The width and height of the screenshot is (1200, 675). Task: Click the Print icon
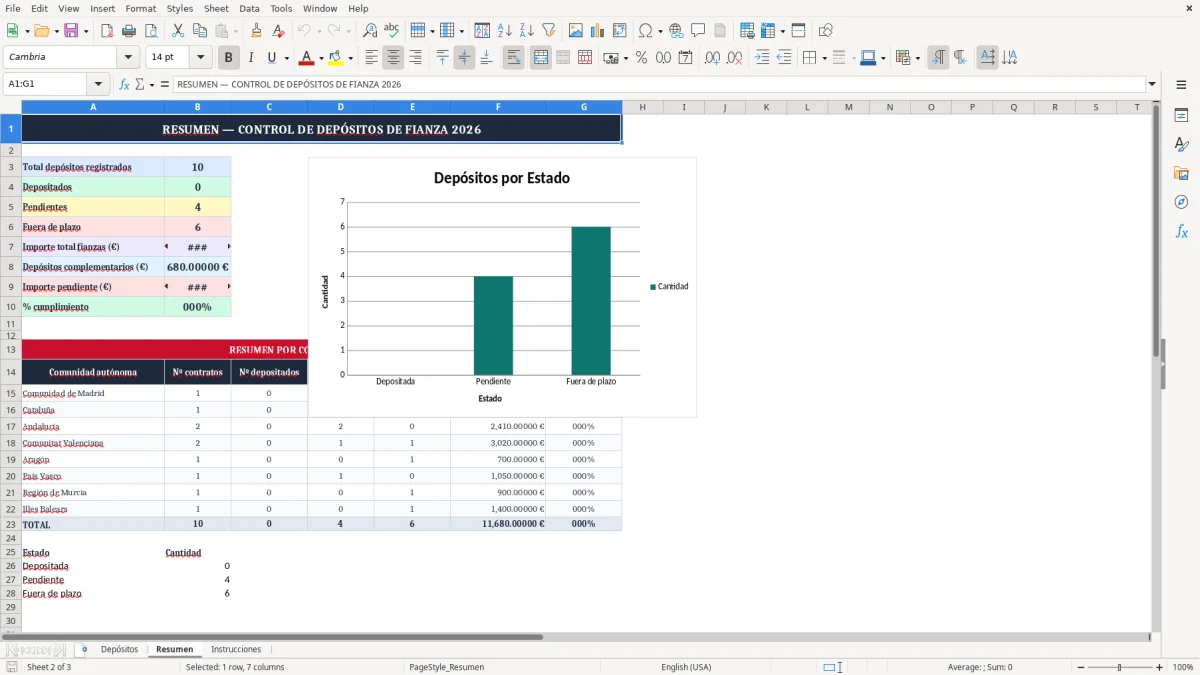(129, 31)
